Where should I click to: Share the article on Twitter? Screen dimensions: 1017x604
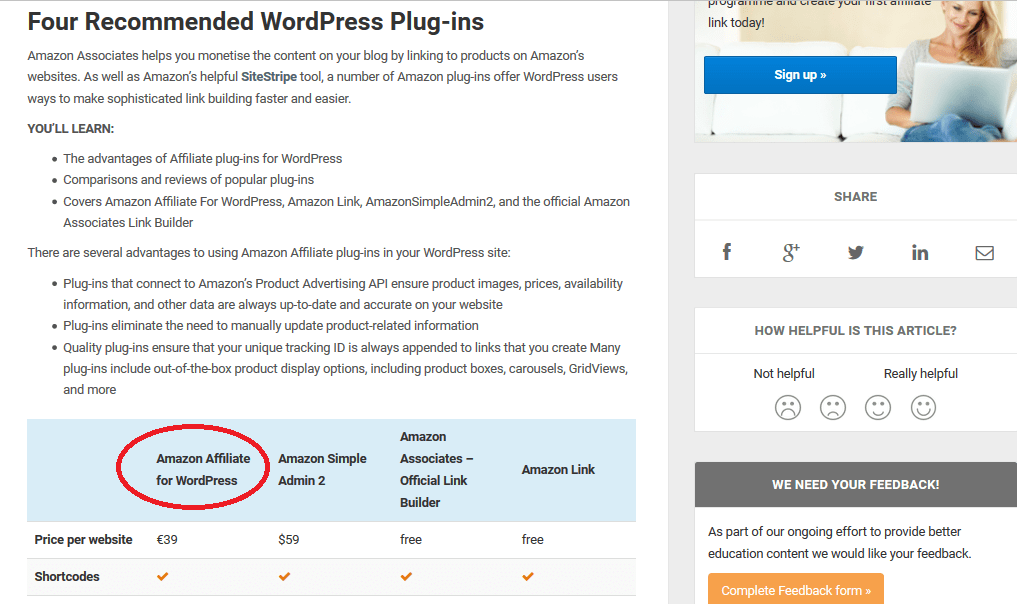(x=855, y=252)
